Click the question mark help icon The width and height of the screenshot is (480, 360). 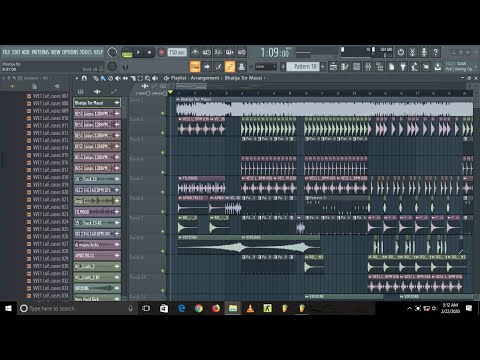(x=435, y=52)
